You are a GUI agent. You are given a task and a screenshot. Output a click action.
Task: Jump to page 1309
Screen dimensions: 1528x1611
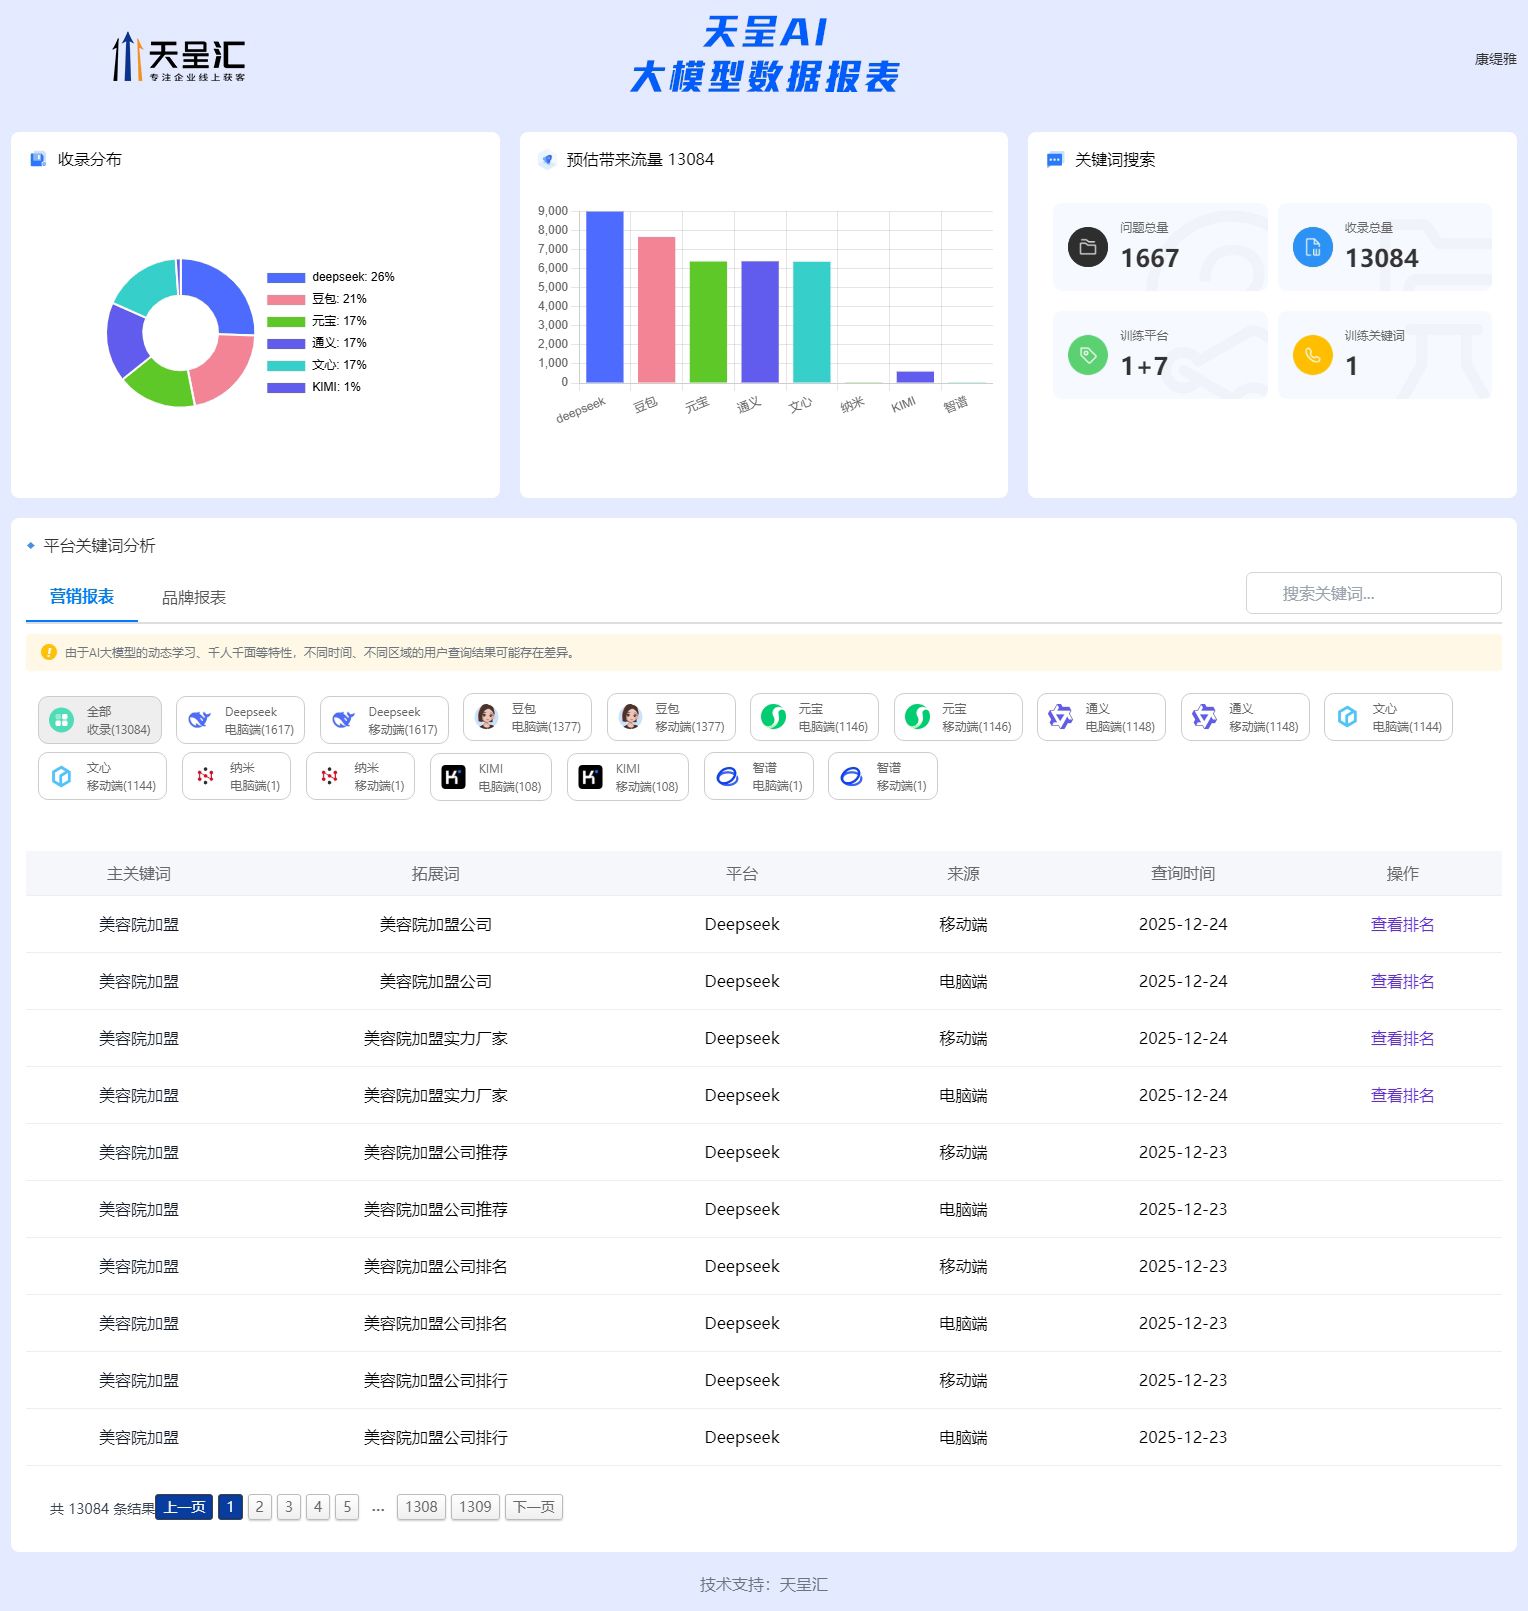(x=475, y=1507)
